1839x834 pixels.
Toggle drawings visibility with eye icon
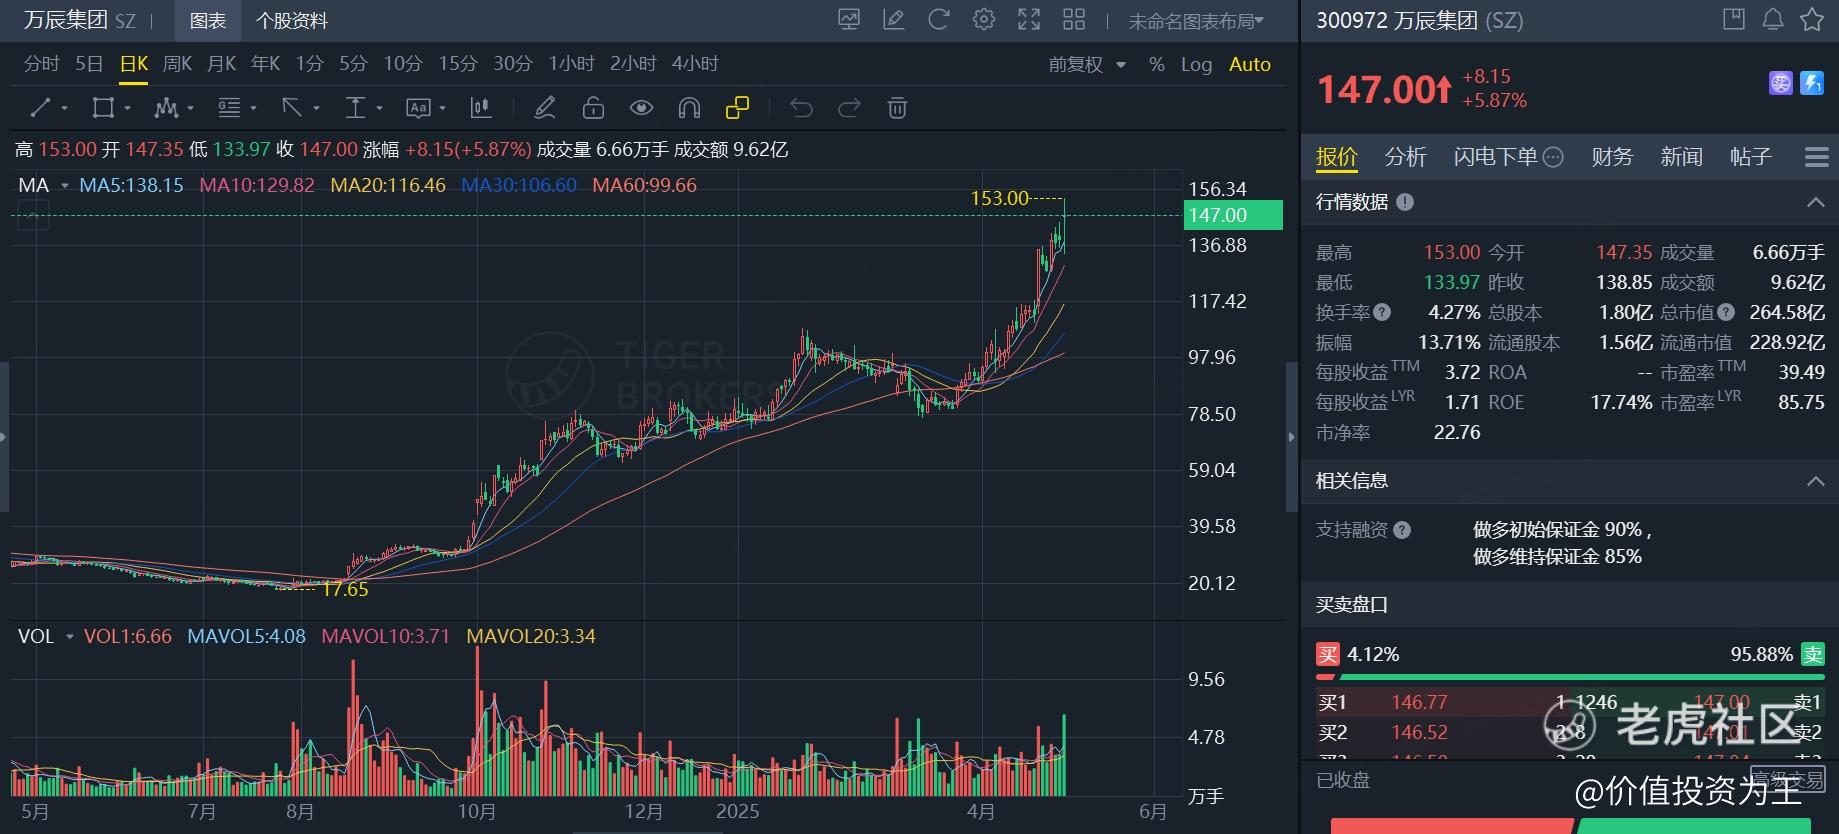641,108
